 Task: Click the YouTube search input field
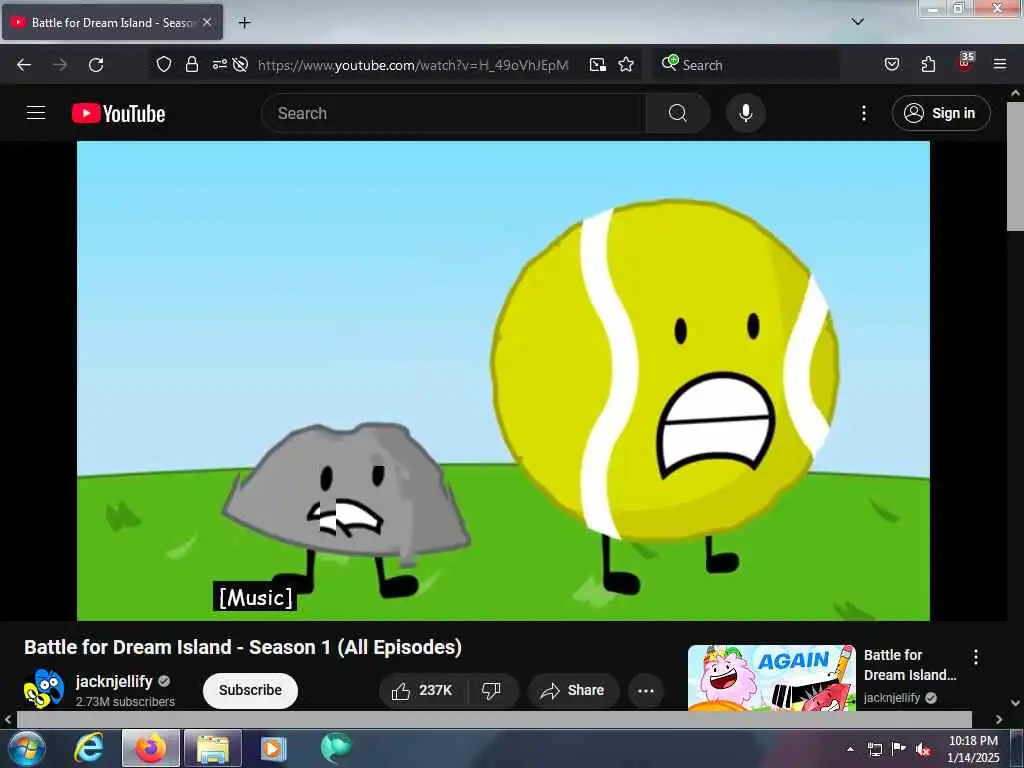[x=454, y=113]
